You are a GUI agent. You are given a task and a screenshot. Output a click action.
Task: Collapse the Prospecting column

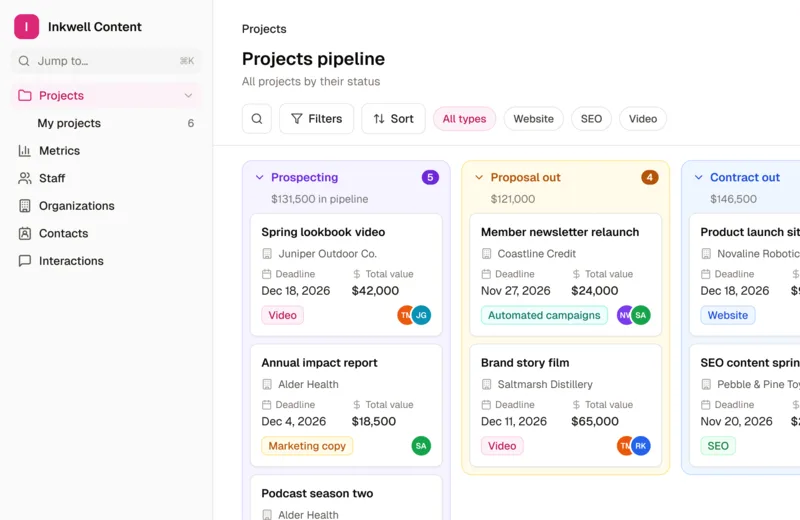tap(260, 178)
